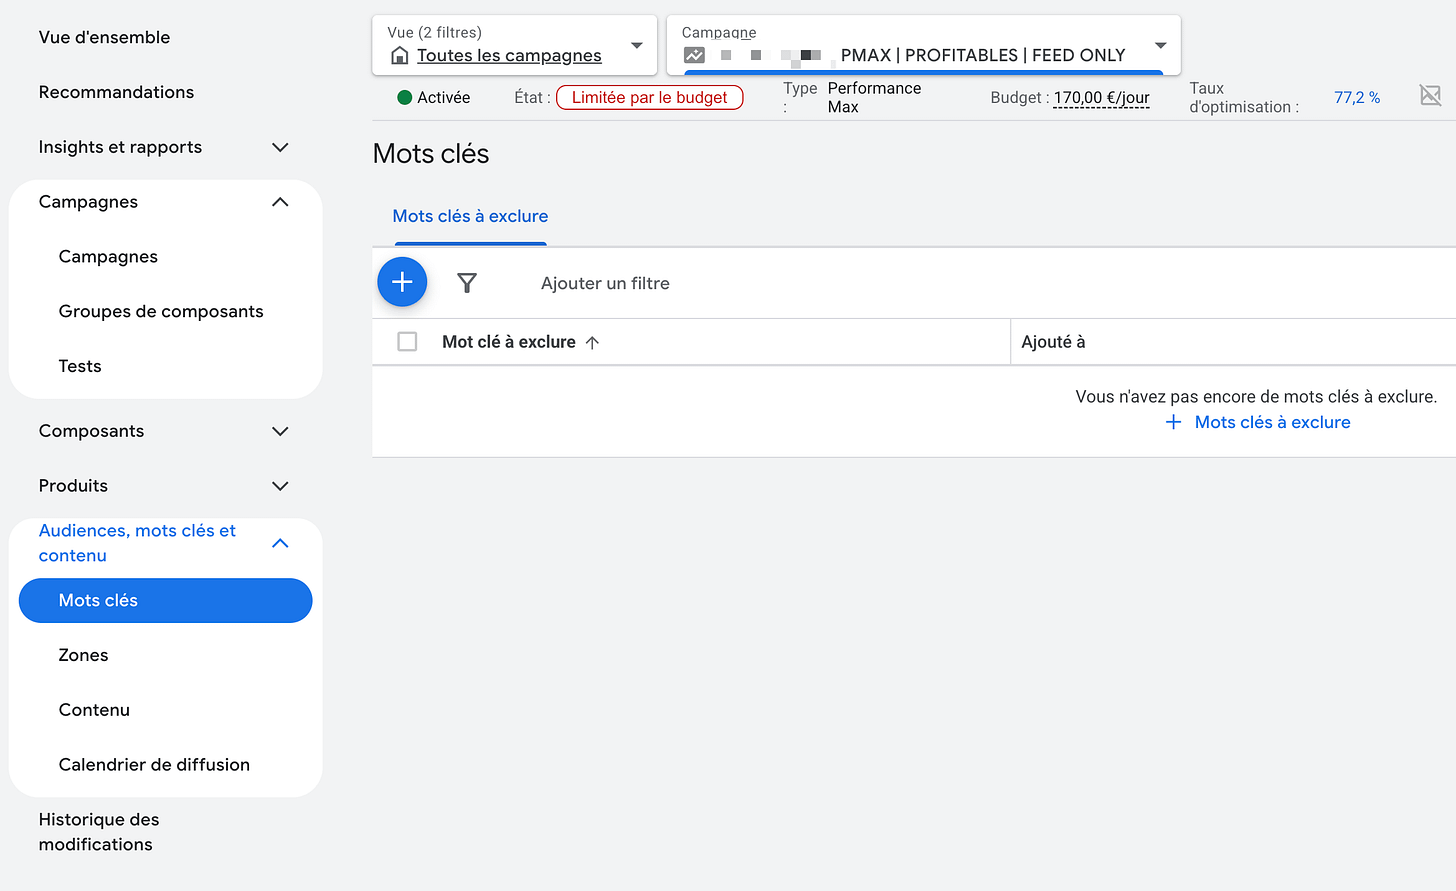The image size is (1456, 891).
Task: Open Historique des modifications
Action: tap(99, 832)
